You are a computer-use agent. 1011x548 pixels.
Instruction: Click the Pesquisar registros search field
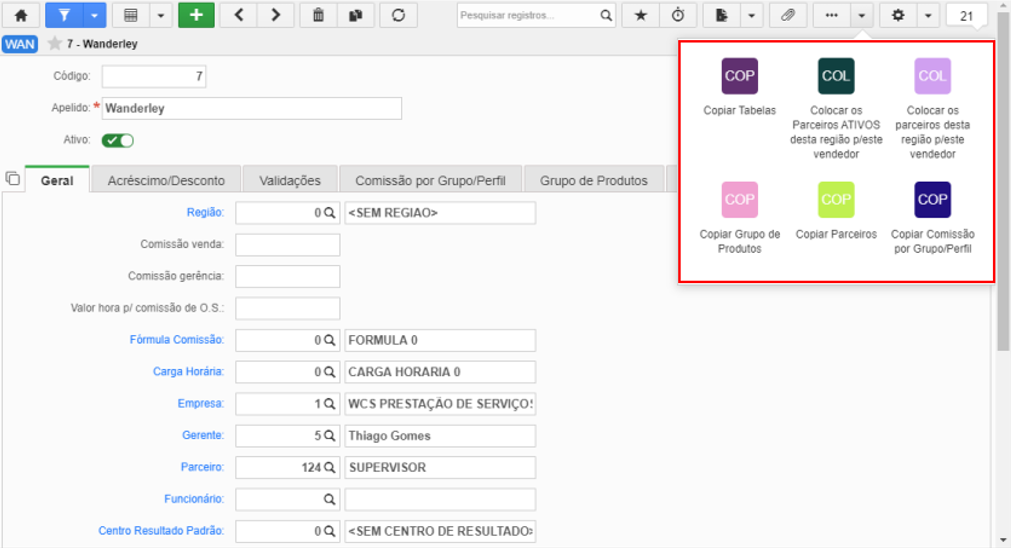(528, 15)
